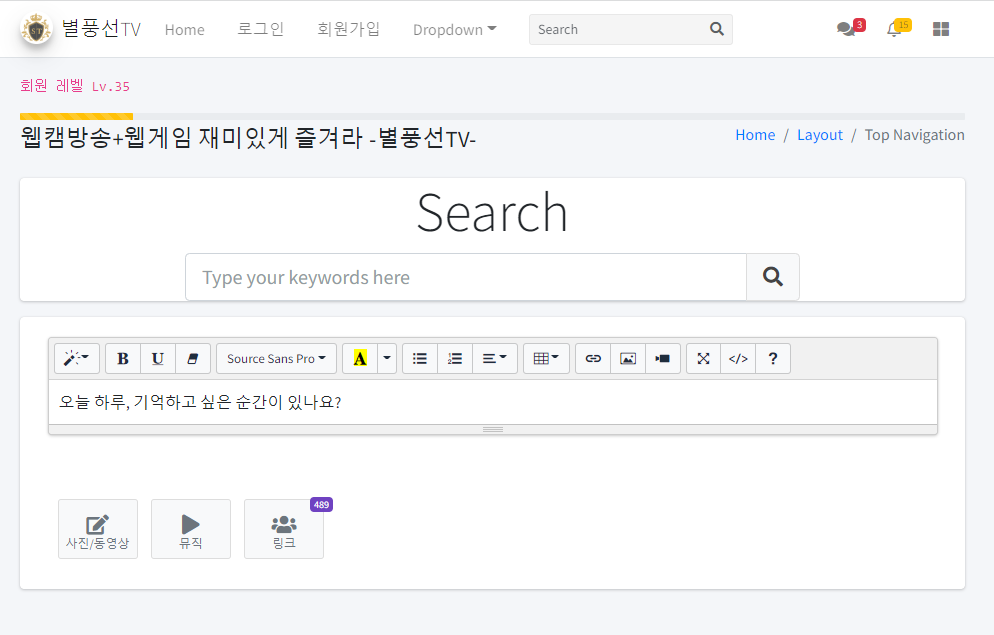Switch the editor to fullscreen mode
The image size is (994, 635).
click(x=703, y=359)
